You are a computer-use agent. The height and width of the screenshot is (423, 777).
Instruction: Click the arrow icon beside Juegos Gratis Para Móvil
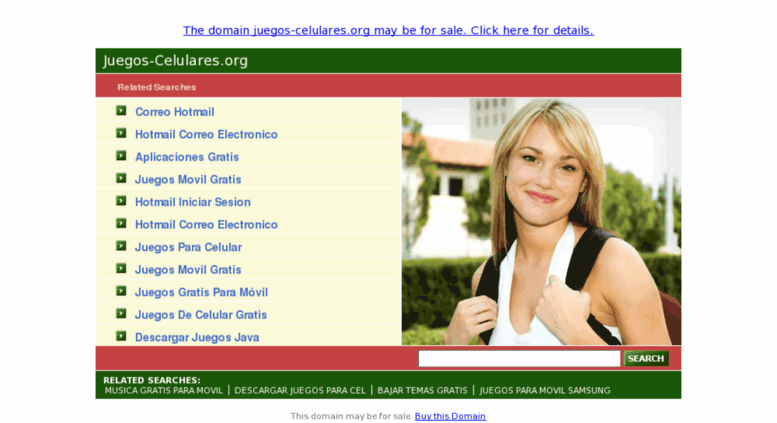[121, 291]
